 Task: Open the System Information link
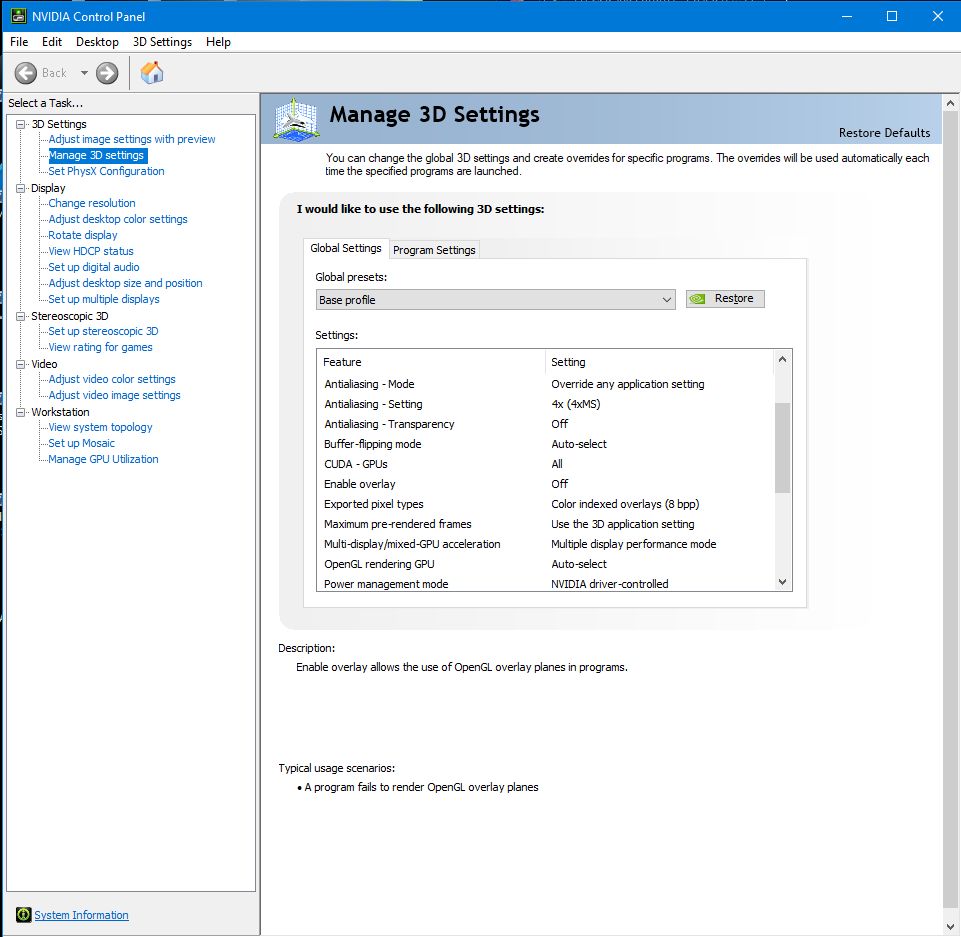pos(82,915)
